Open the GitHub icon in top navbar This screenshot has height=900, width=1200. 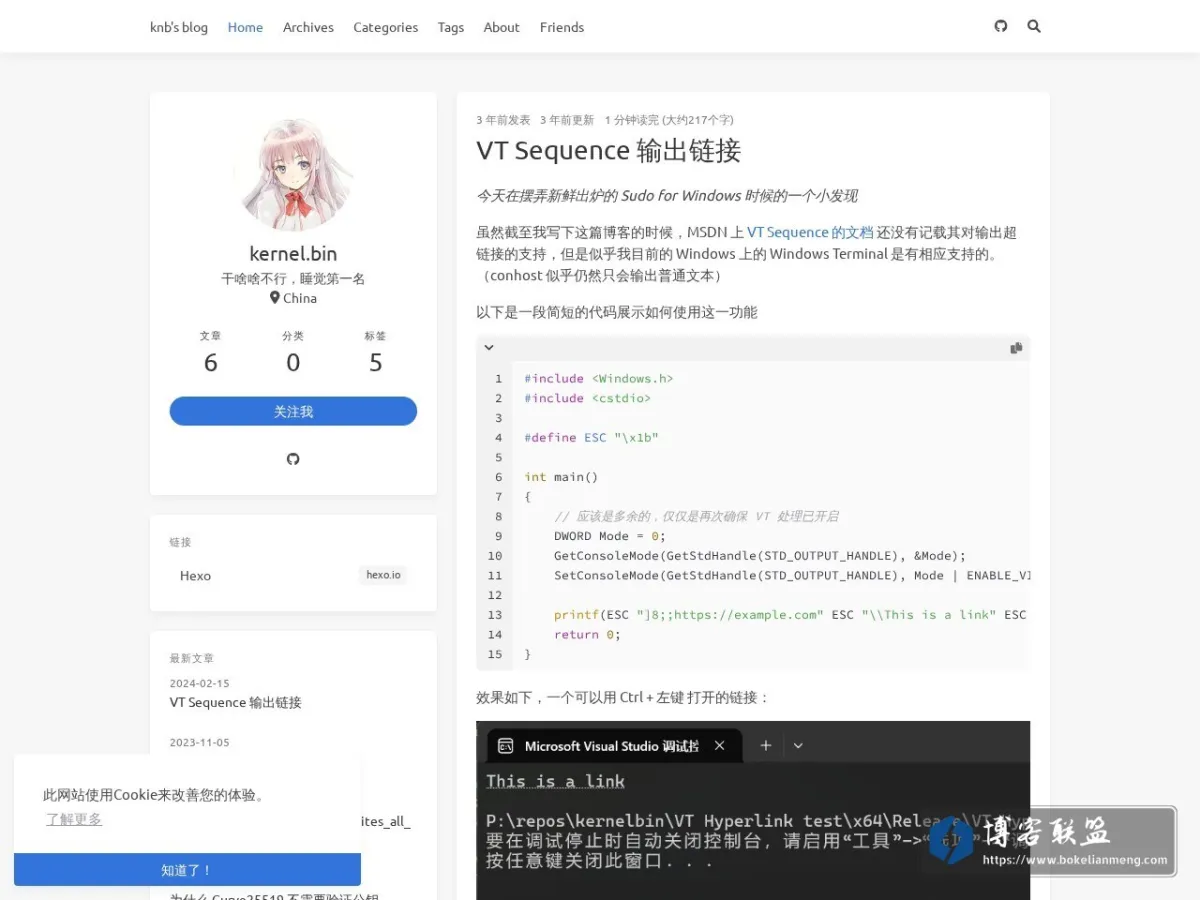1001,26
